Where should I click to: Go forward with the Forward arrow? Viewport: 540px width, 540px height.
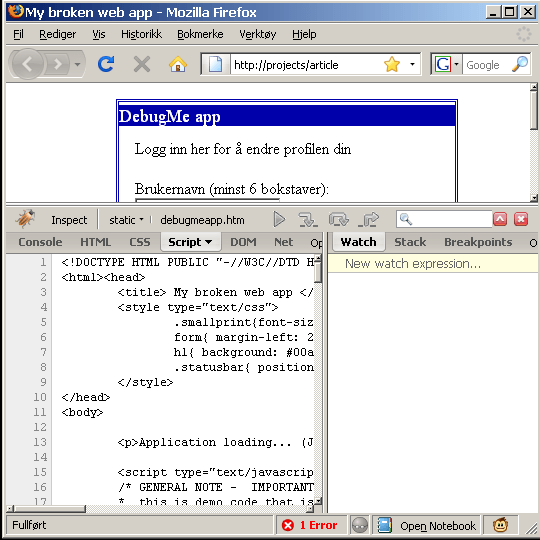click(x=57, y=64)
